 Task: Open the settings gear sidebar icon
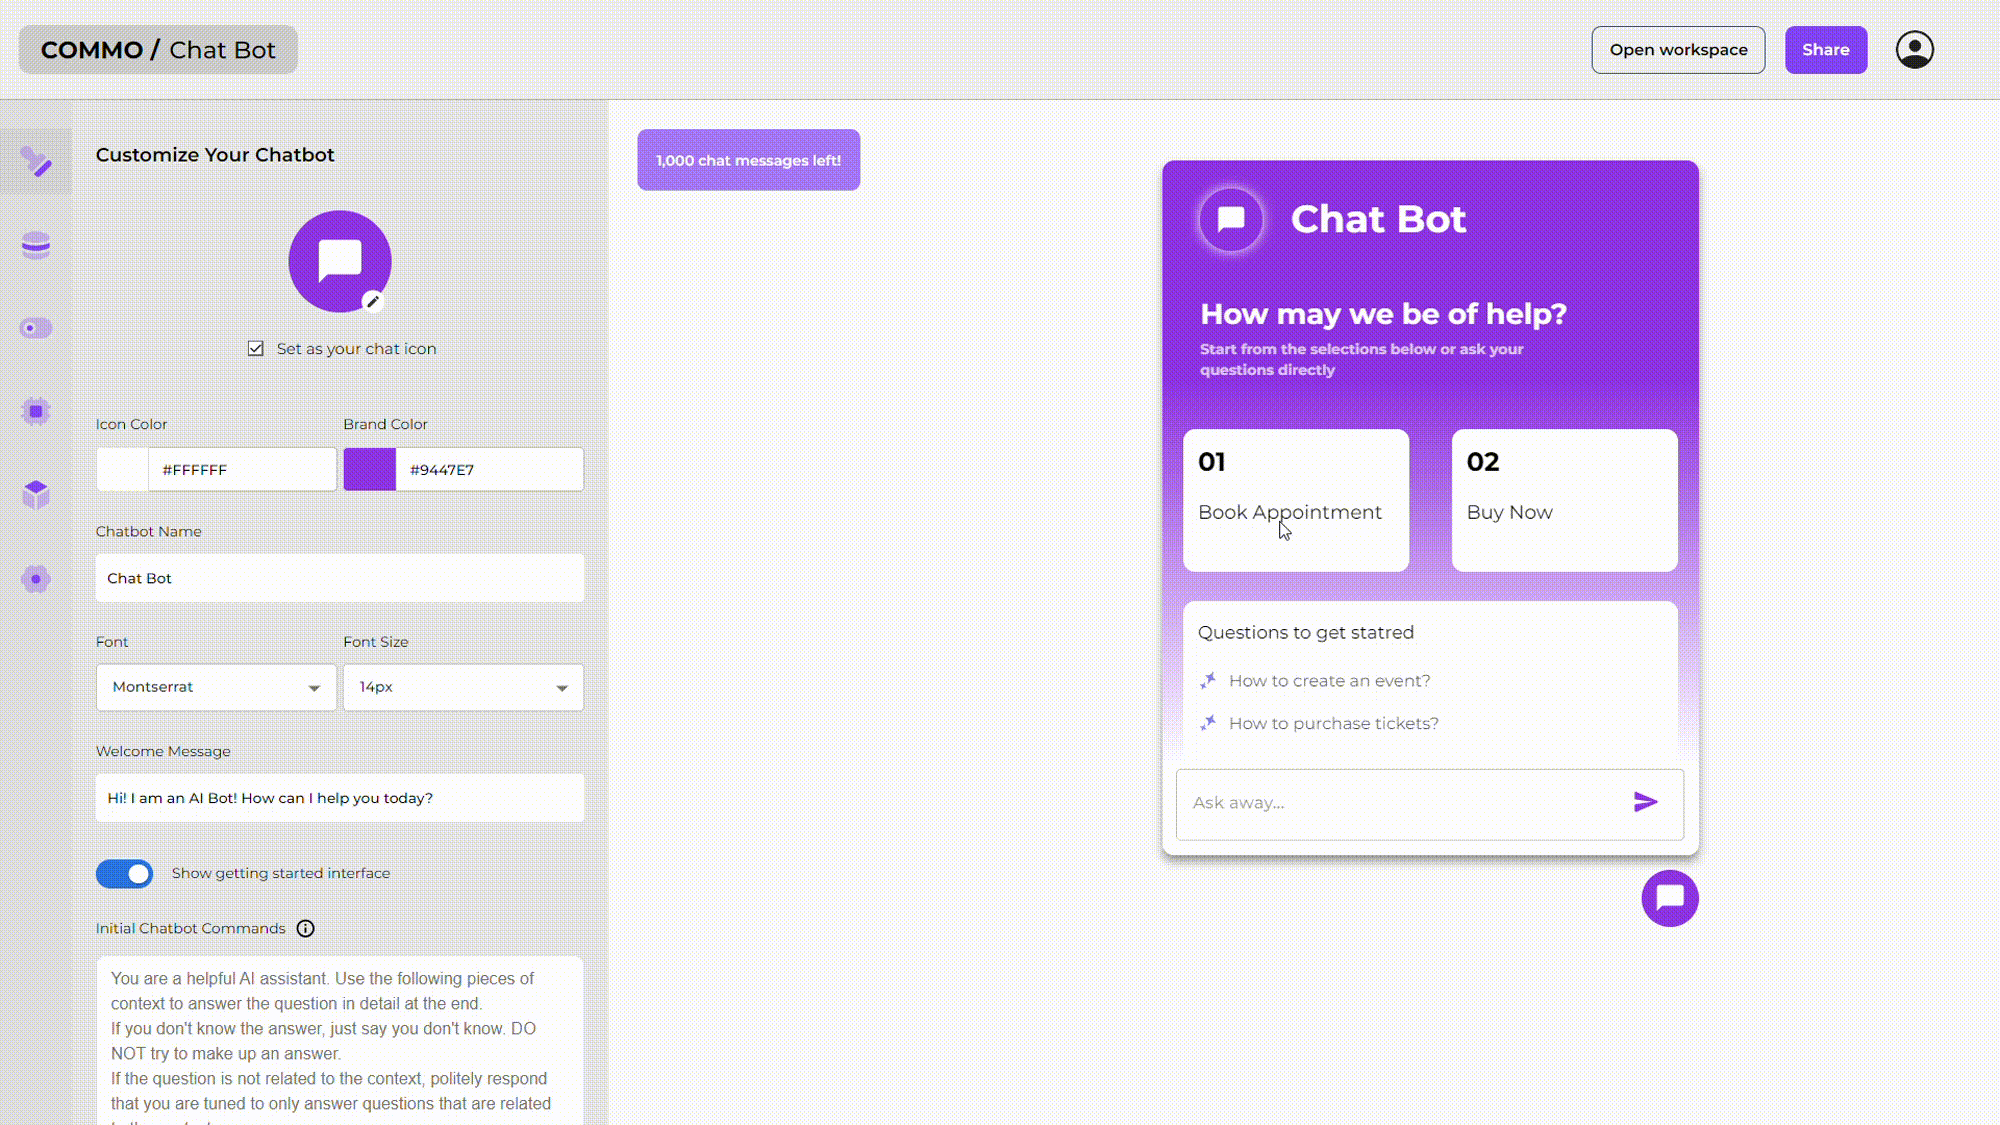point(36,579)
